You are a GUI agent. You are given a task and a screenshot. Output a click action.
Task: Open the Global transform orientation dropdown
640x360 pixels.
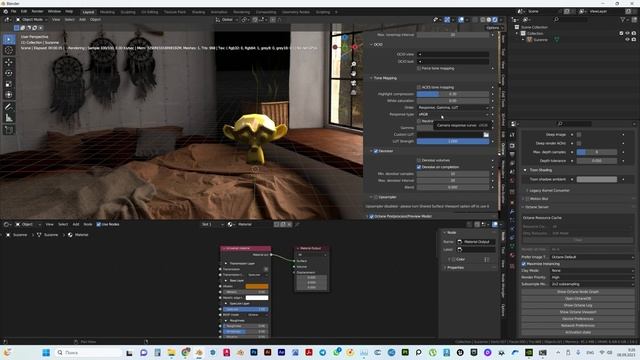(x=226, y=20)
